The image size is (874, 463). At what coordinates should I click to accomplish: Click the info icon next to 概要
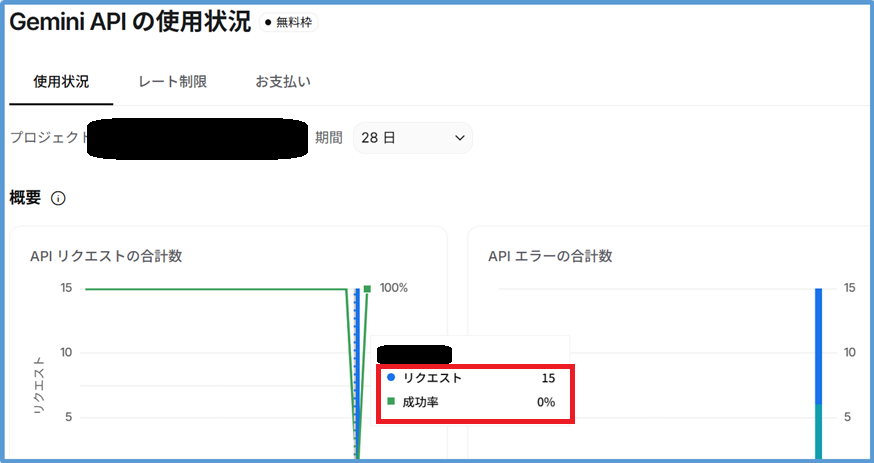[58, 198]
